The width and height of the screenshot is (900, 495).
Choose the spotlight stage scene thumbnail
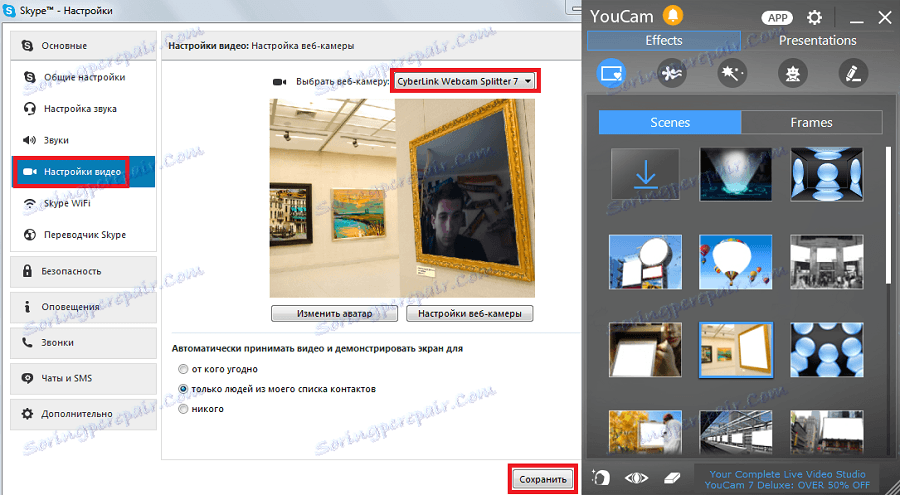tap(736, 174)
